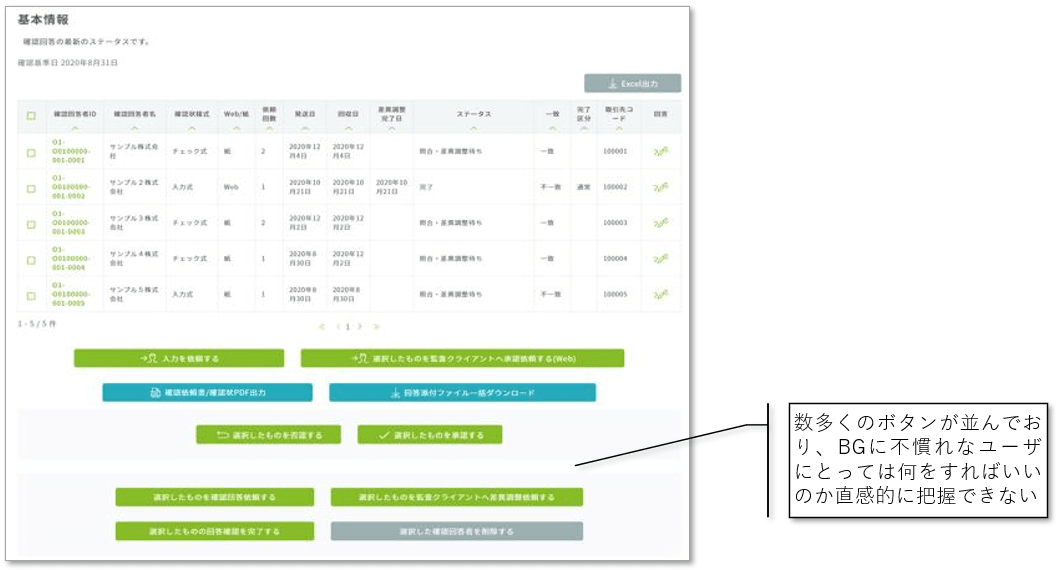This screenshot has width=1060, height=570.
Task: Sort by ステータス column arrow
Action: pos(473,128)
